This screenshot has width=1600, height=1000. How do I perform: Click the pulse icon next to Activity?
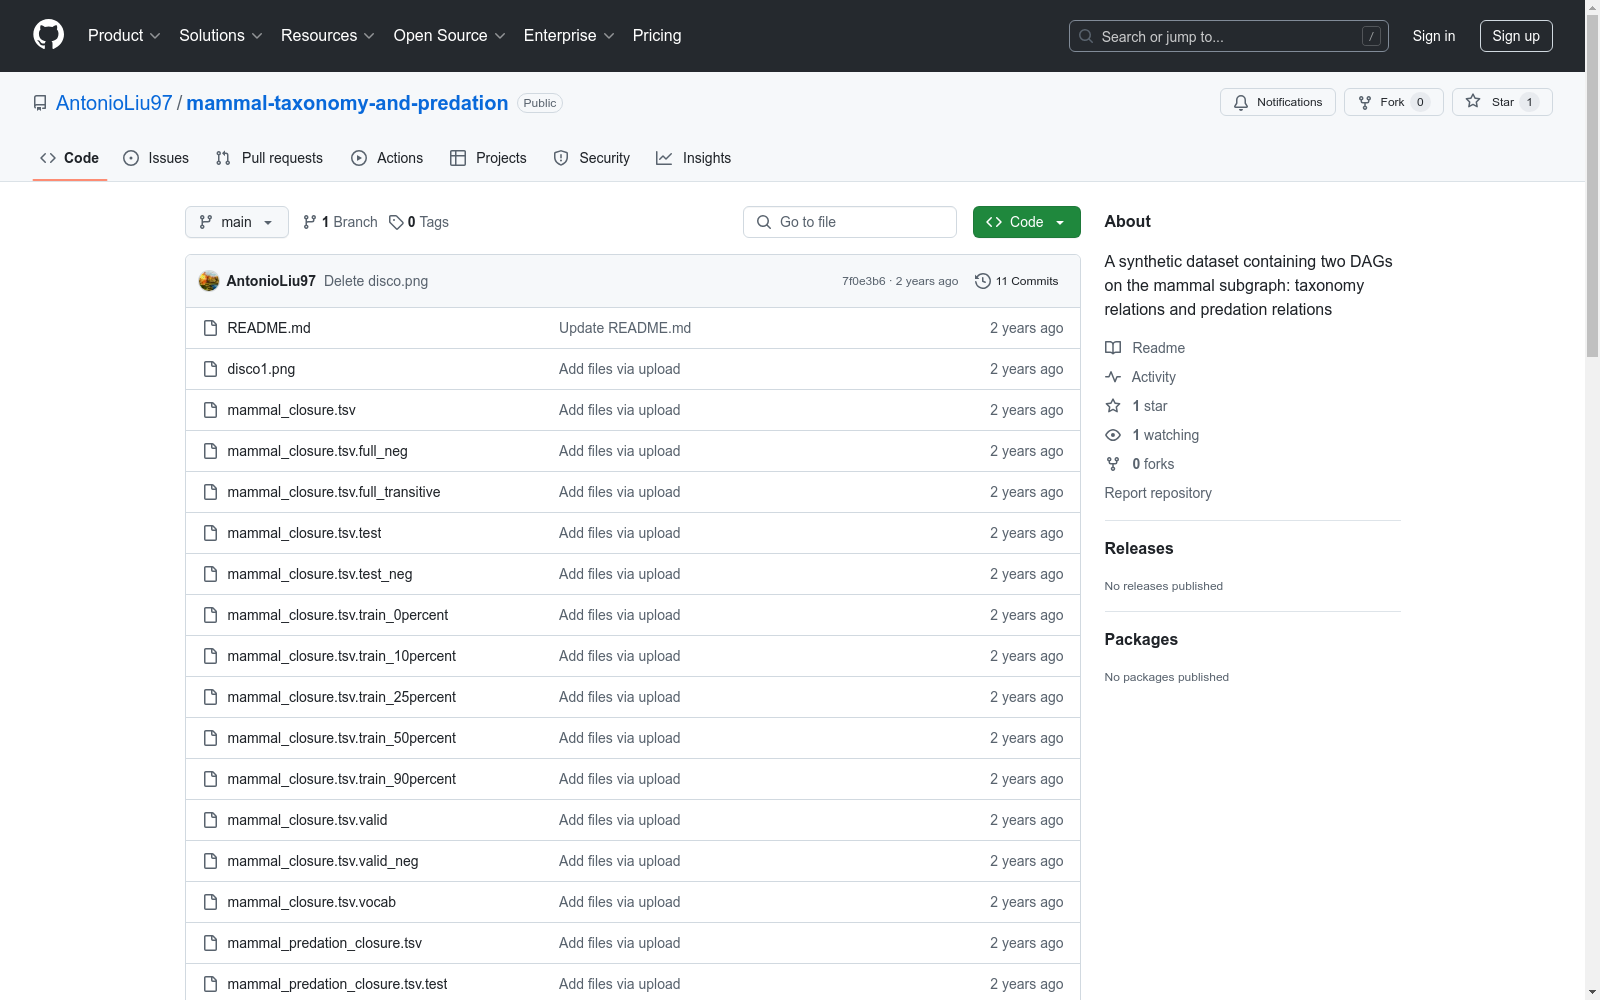coord(1113,377)
